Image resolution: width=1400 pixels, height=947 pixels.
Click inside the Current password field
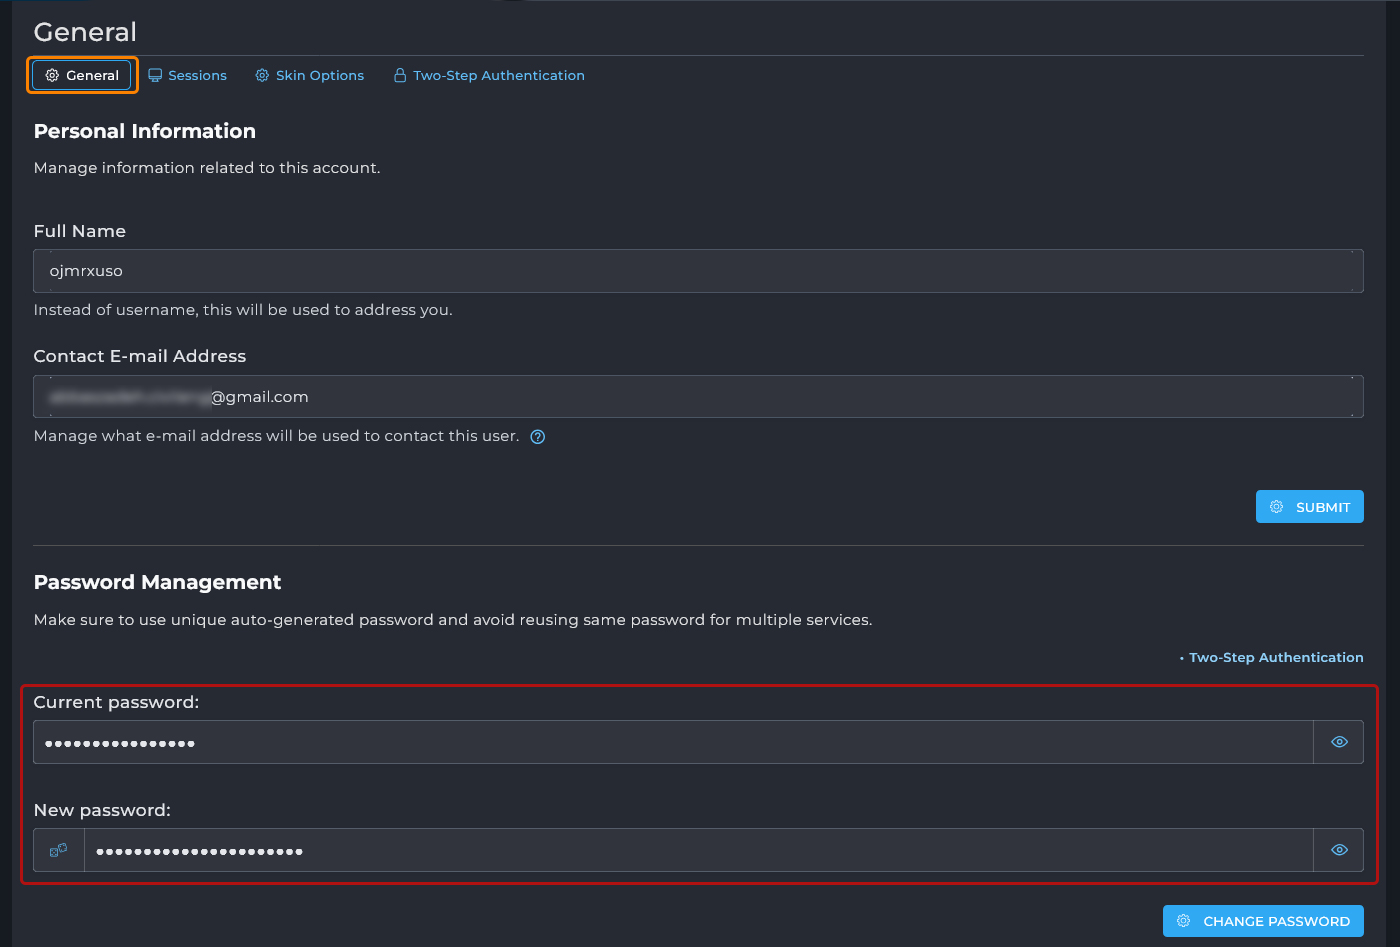pyautogui.click(x=672, y=742)
